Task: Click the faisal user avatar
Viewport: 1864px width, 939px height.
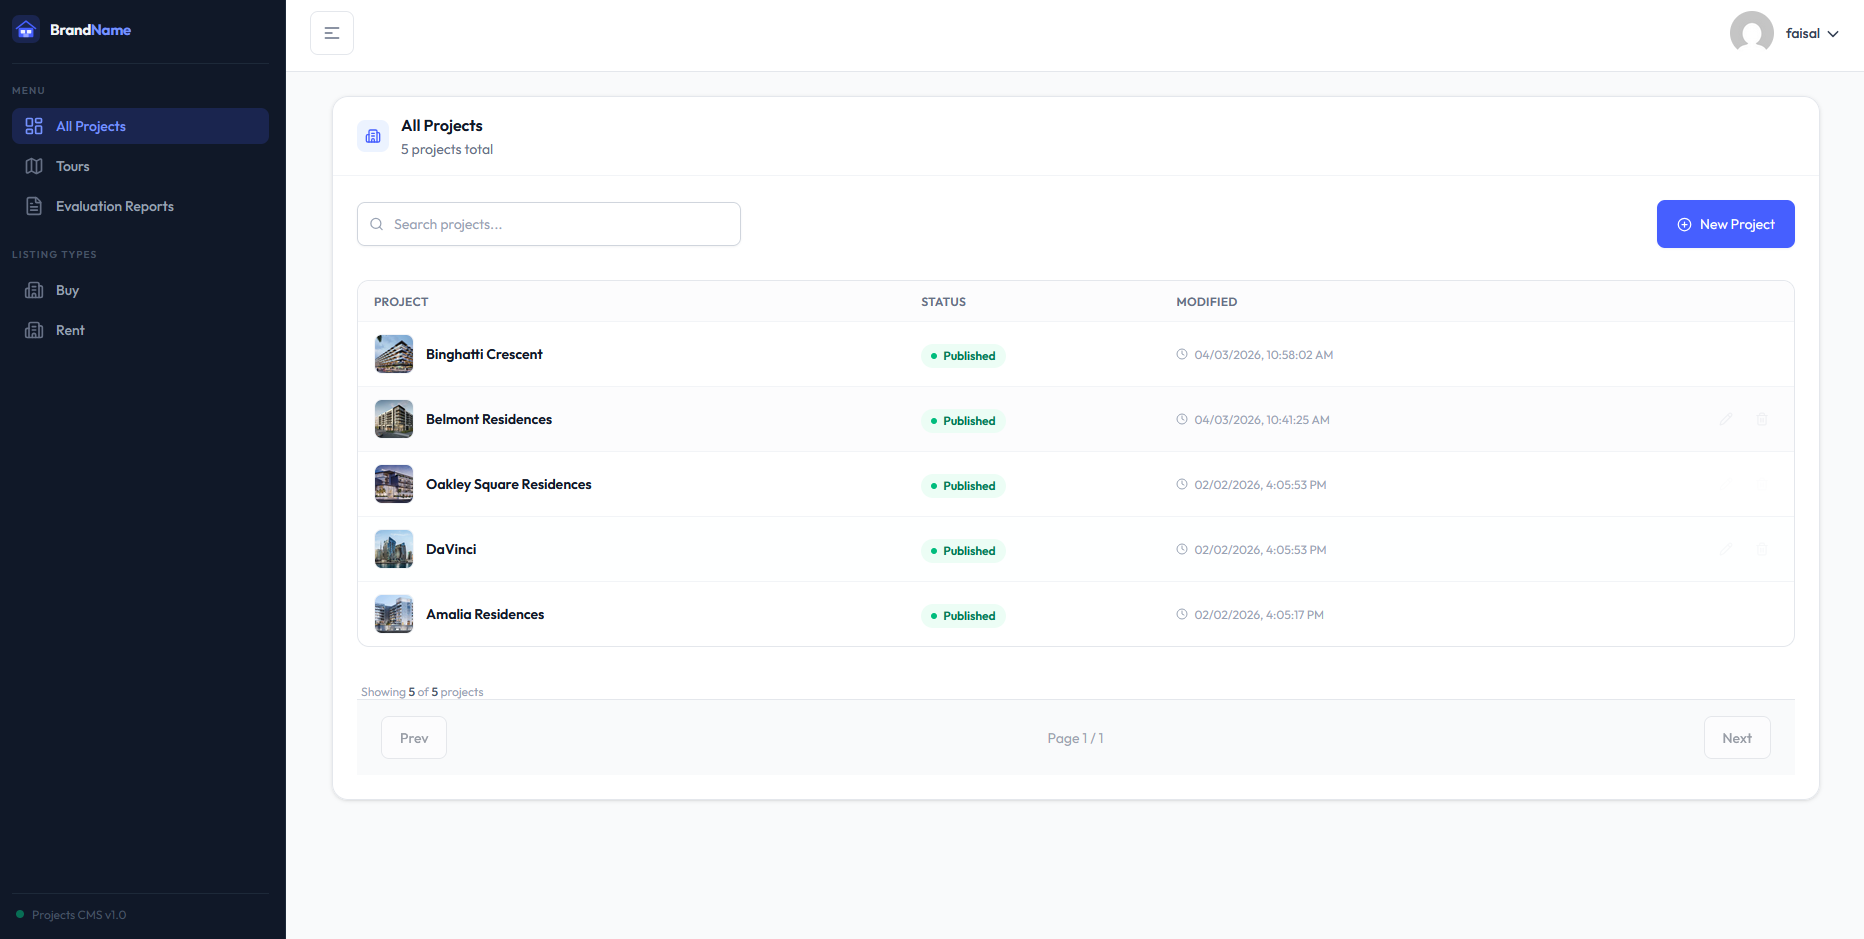Action: coord(1751,33)
